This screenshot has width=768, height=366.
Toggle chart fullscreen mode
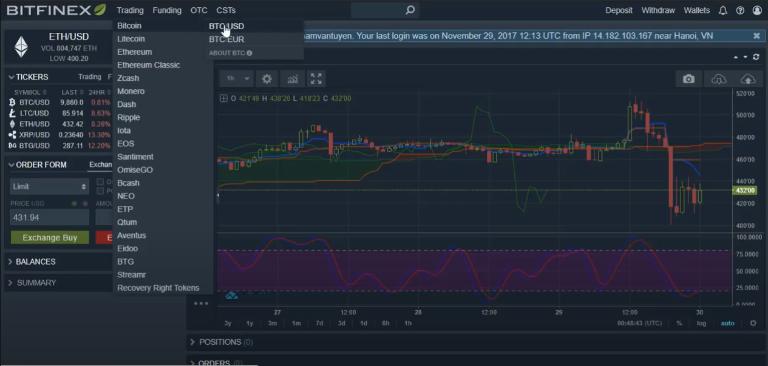point(316,78)
